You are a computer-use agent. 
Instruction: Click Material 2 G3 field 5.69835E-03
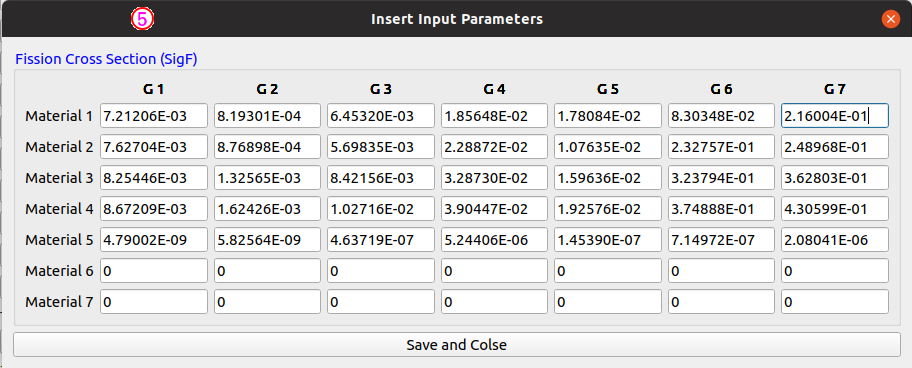pyautogui.click(x=381, y=147)
